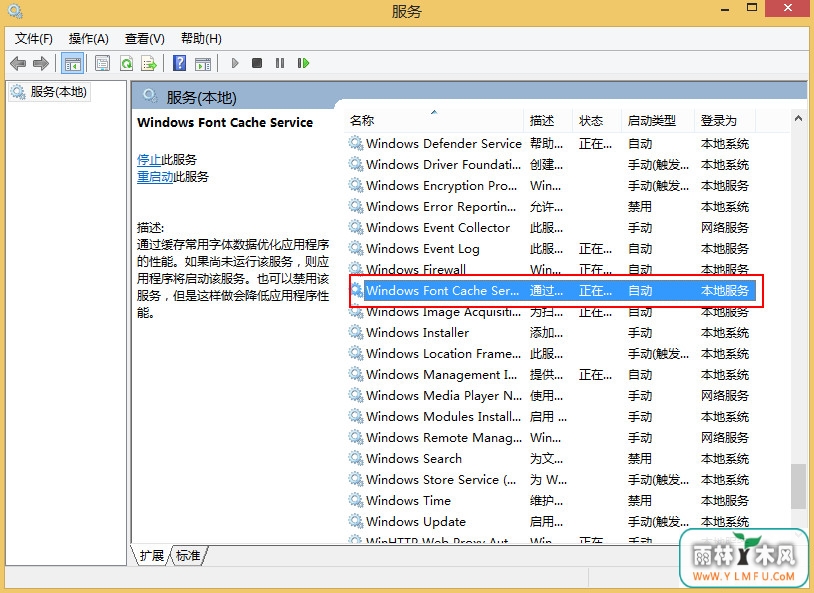Sort by the 状态 column header
The height and width of the screenshot is (593, 814).
596,120
